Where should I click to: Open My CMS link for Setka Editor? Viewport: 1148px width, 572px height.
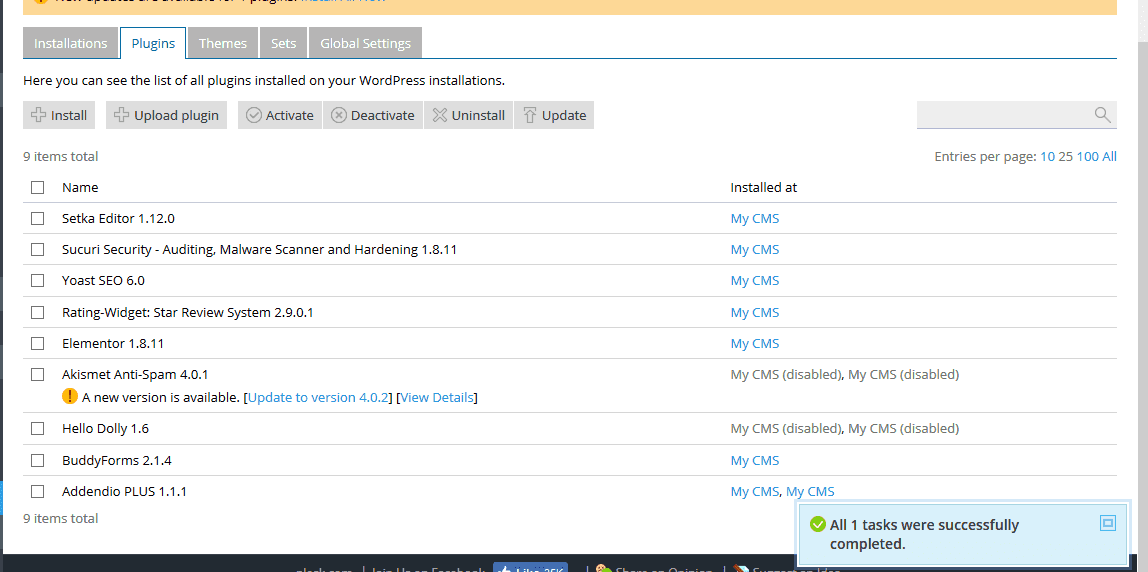[x=755, y=218]
